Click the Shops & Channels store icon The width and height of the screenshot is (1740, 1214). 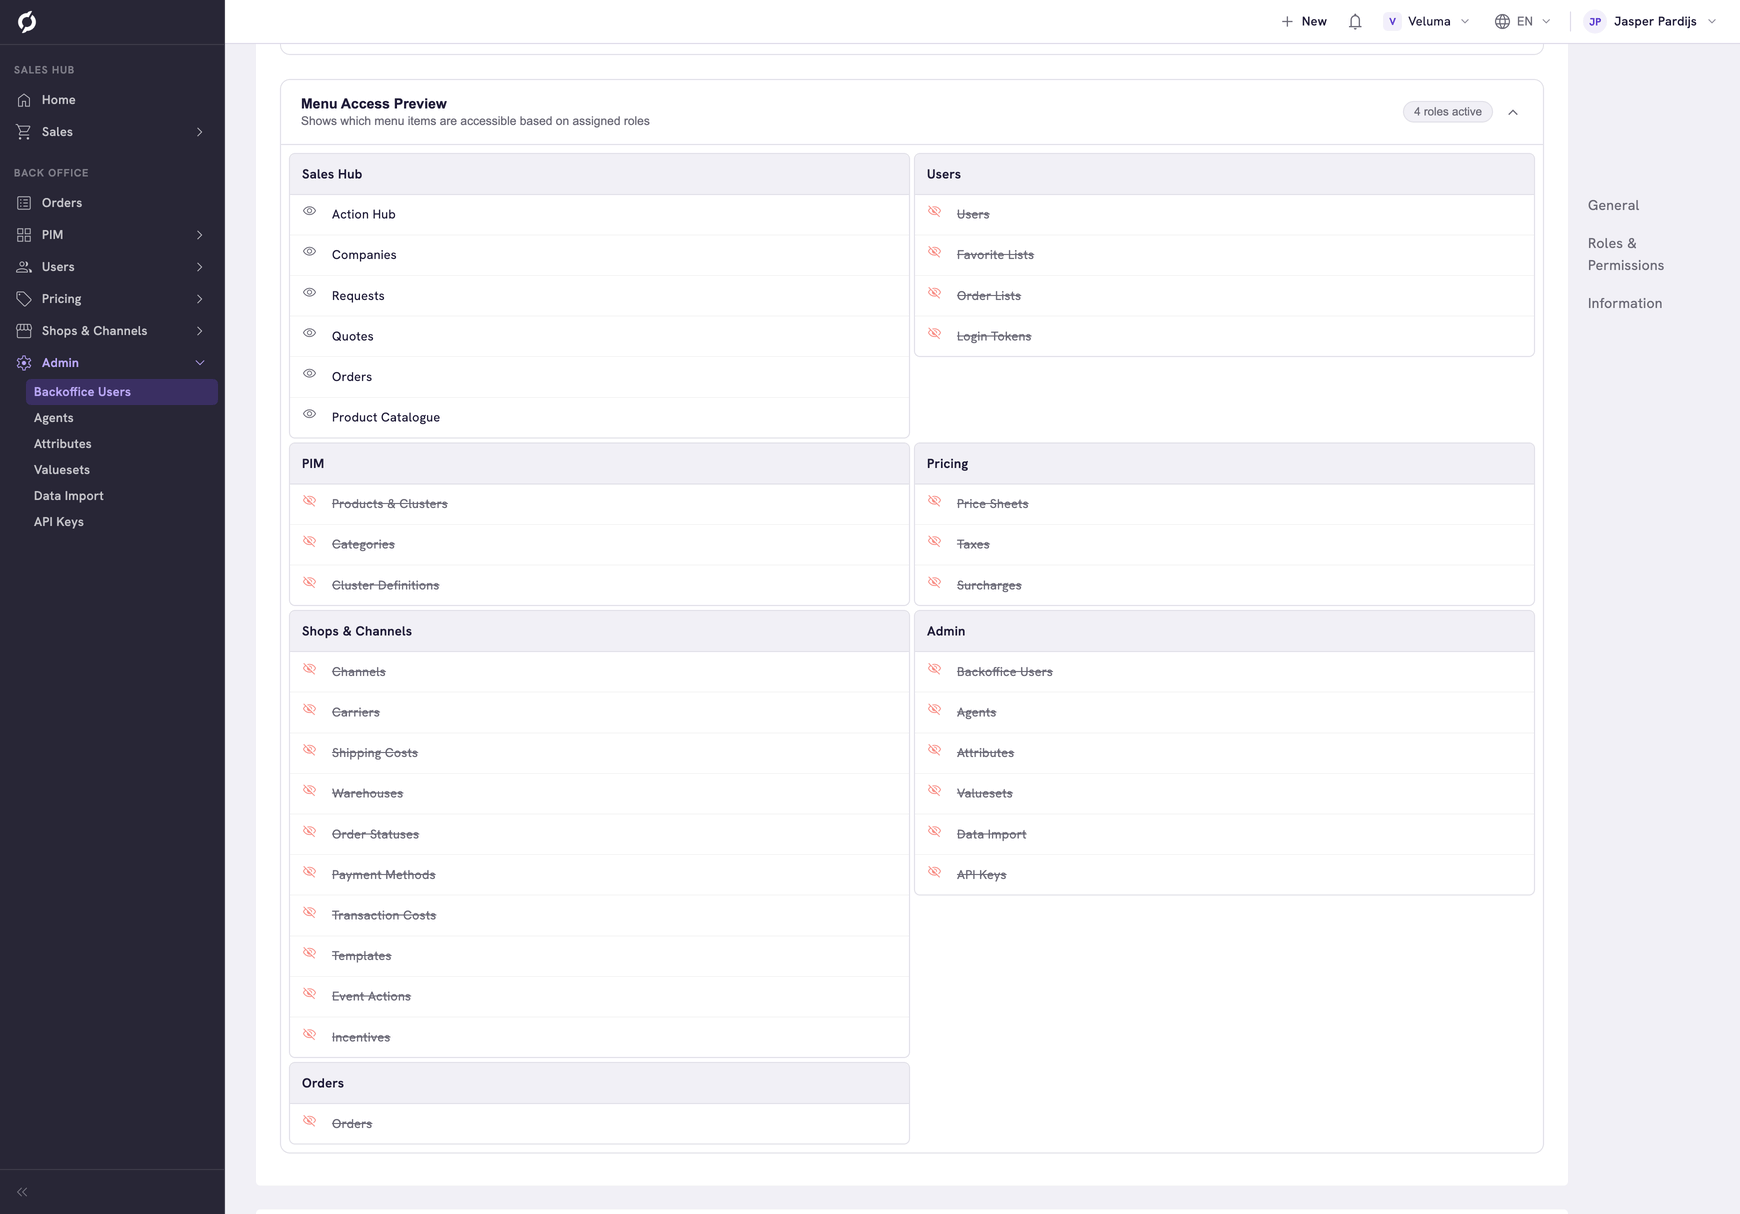(24, 331)
